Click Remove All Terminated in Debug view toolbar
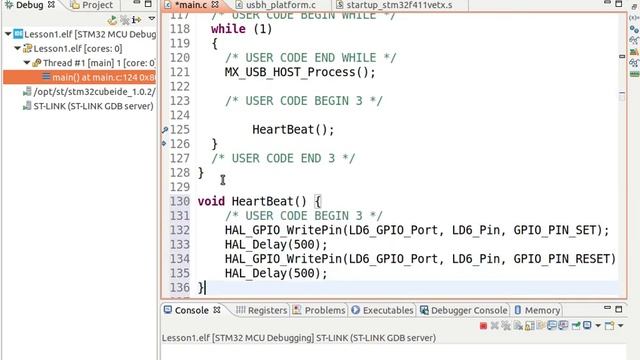640x360 pixels. (x=124, y=20)
